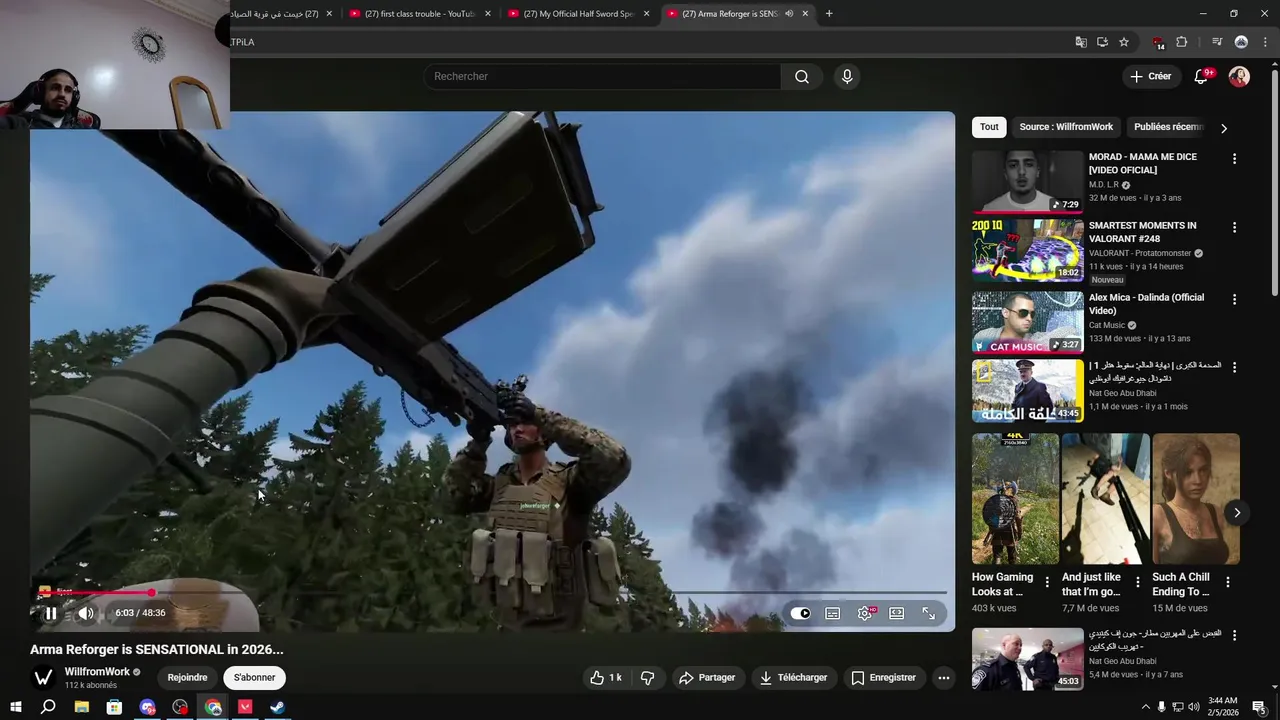The width and height of the screenshot is (1280, 720).
Task: Open Alex Mica - Dalinda video thumbnail
Action: coord(1027,323)
